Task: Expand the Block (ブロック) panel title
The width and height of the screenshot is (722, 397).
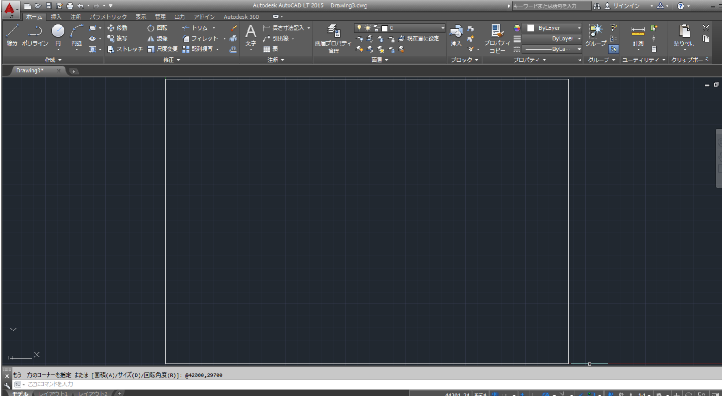Action: [464, 60]
